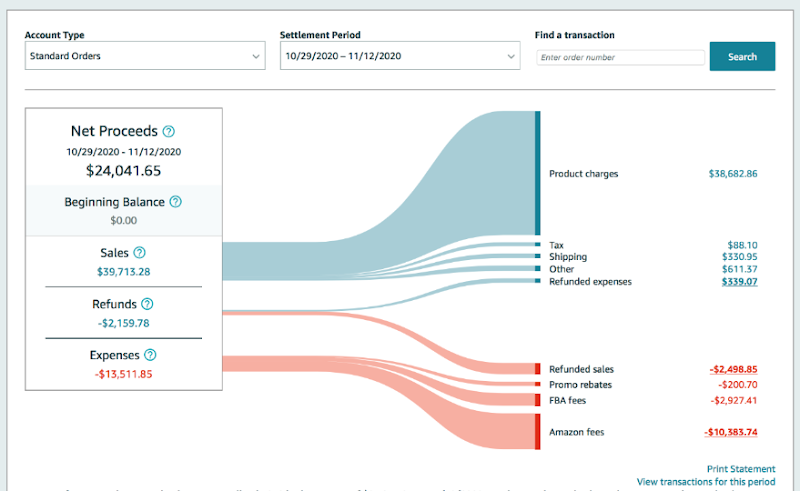Click the Tax amount $88.10
Image resolution: width=800 pixels, height=491 pixels.
point(742,245)
